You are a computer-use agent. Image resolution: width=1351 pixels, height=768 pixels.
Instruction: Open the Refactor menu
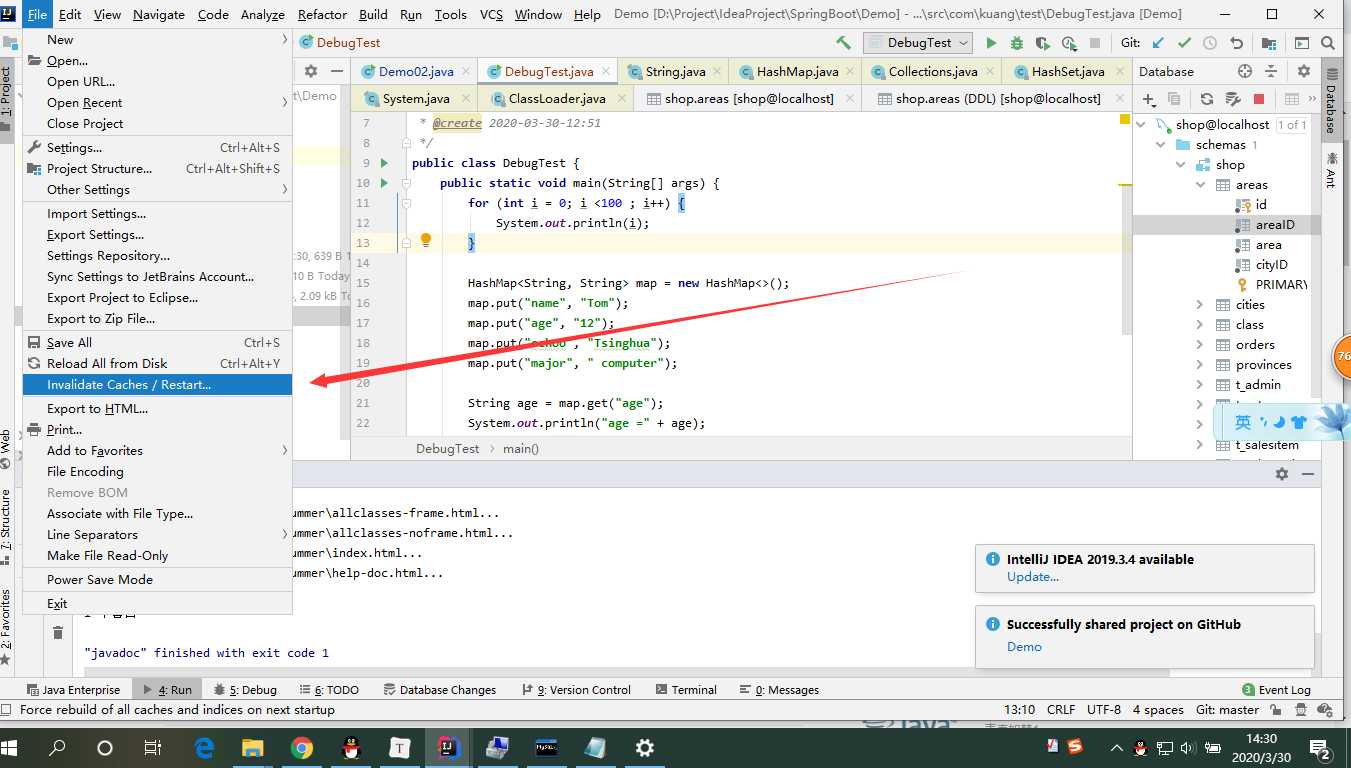(322, 14)
